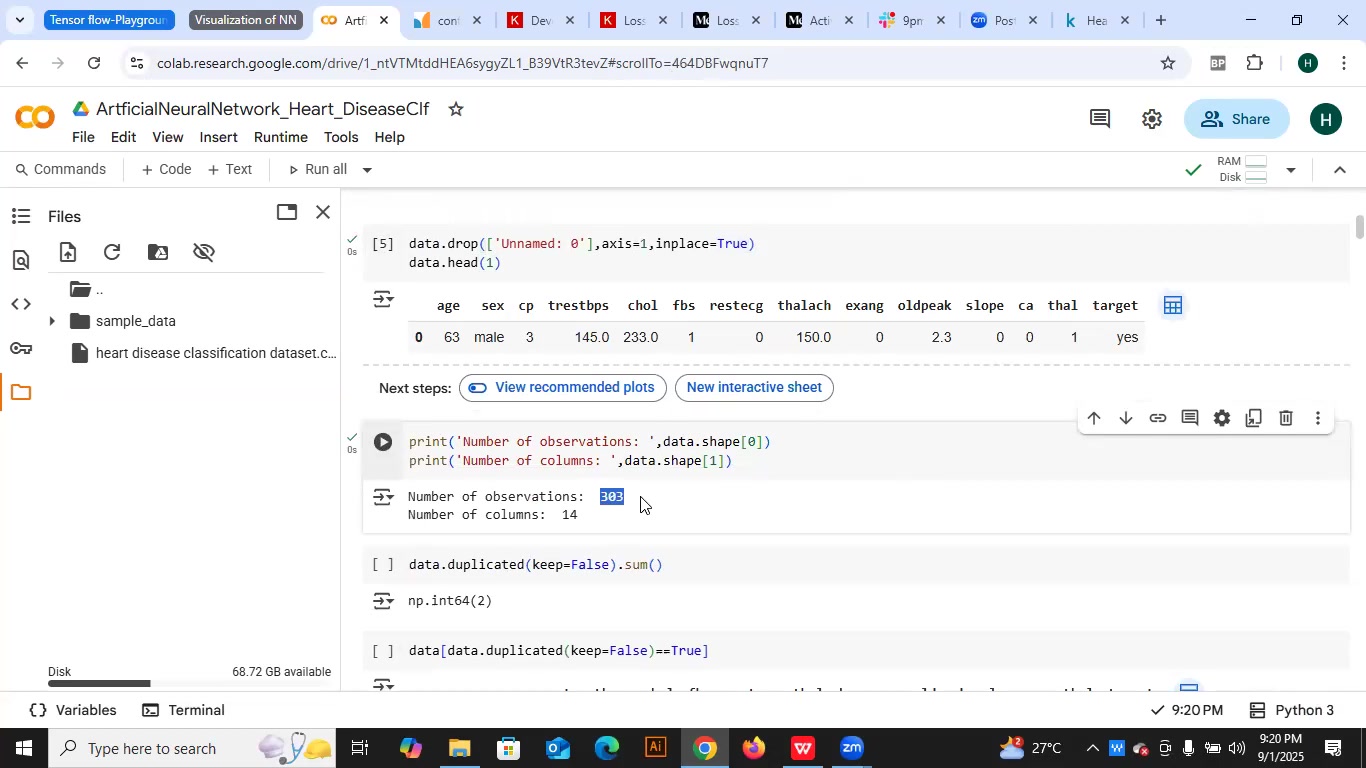The height and width of the screenshot is (768, 1366).
Task: Switch to Tensor flow-Playground browser tab
Action: (x=109, y=19)
